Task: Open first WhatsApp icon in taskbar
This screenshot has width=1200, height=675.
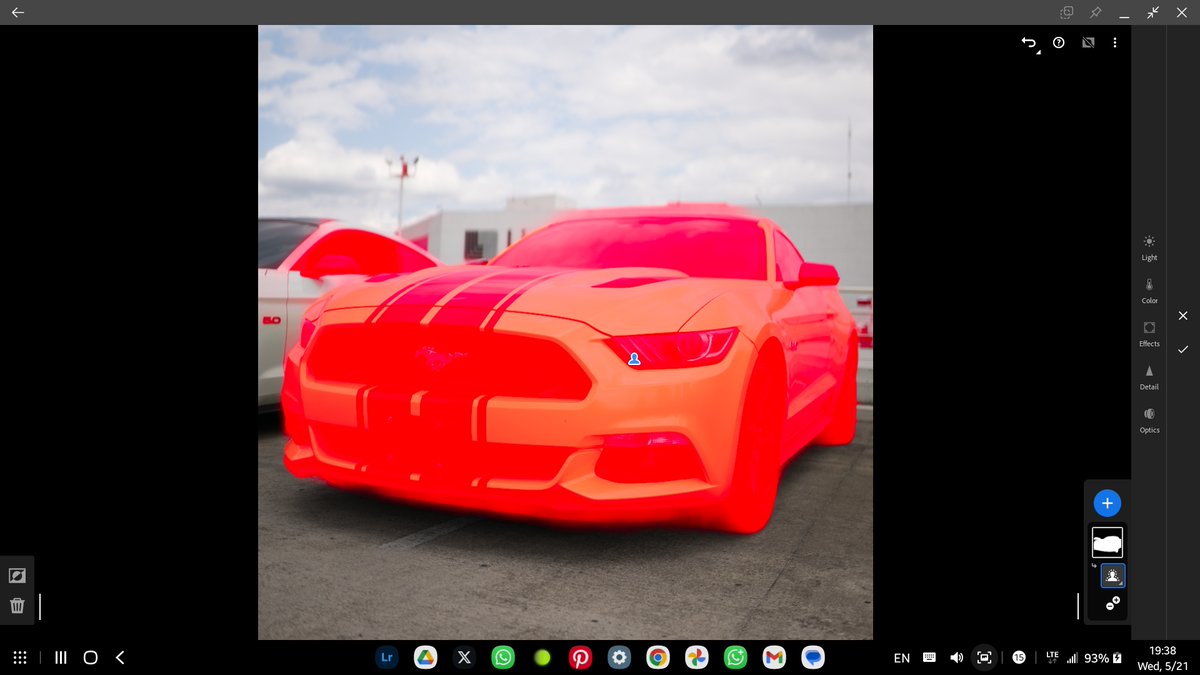Action: 503,658
